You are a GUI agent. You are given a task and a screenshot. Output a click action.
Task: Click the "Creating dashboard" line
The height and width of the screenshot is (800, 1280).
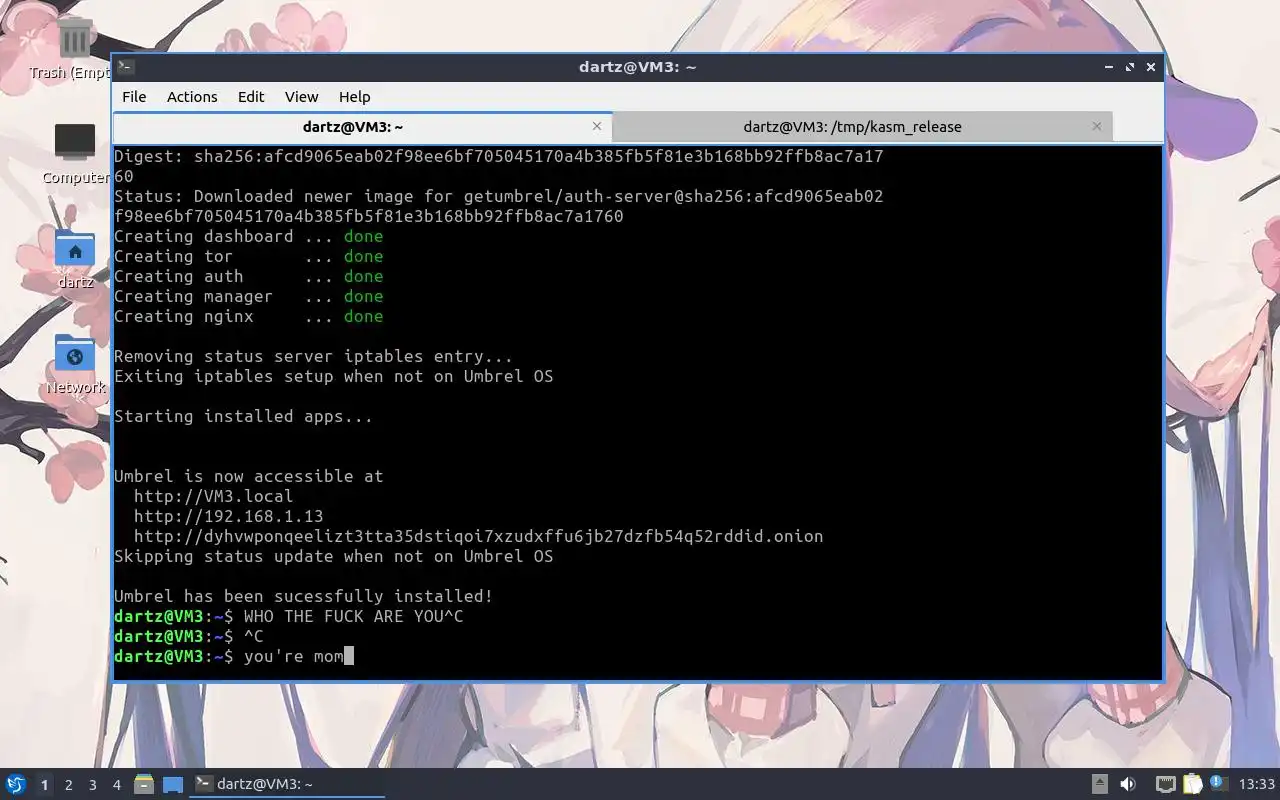click(x=248, y=236)
